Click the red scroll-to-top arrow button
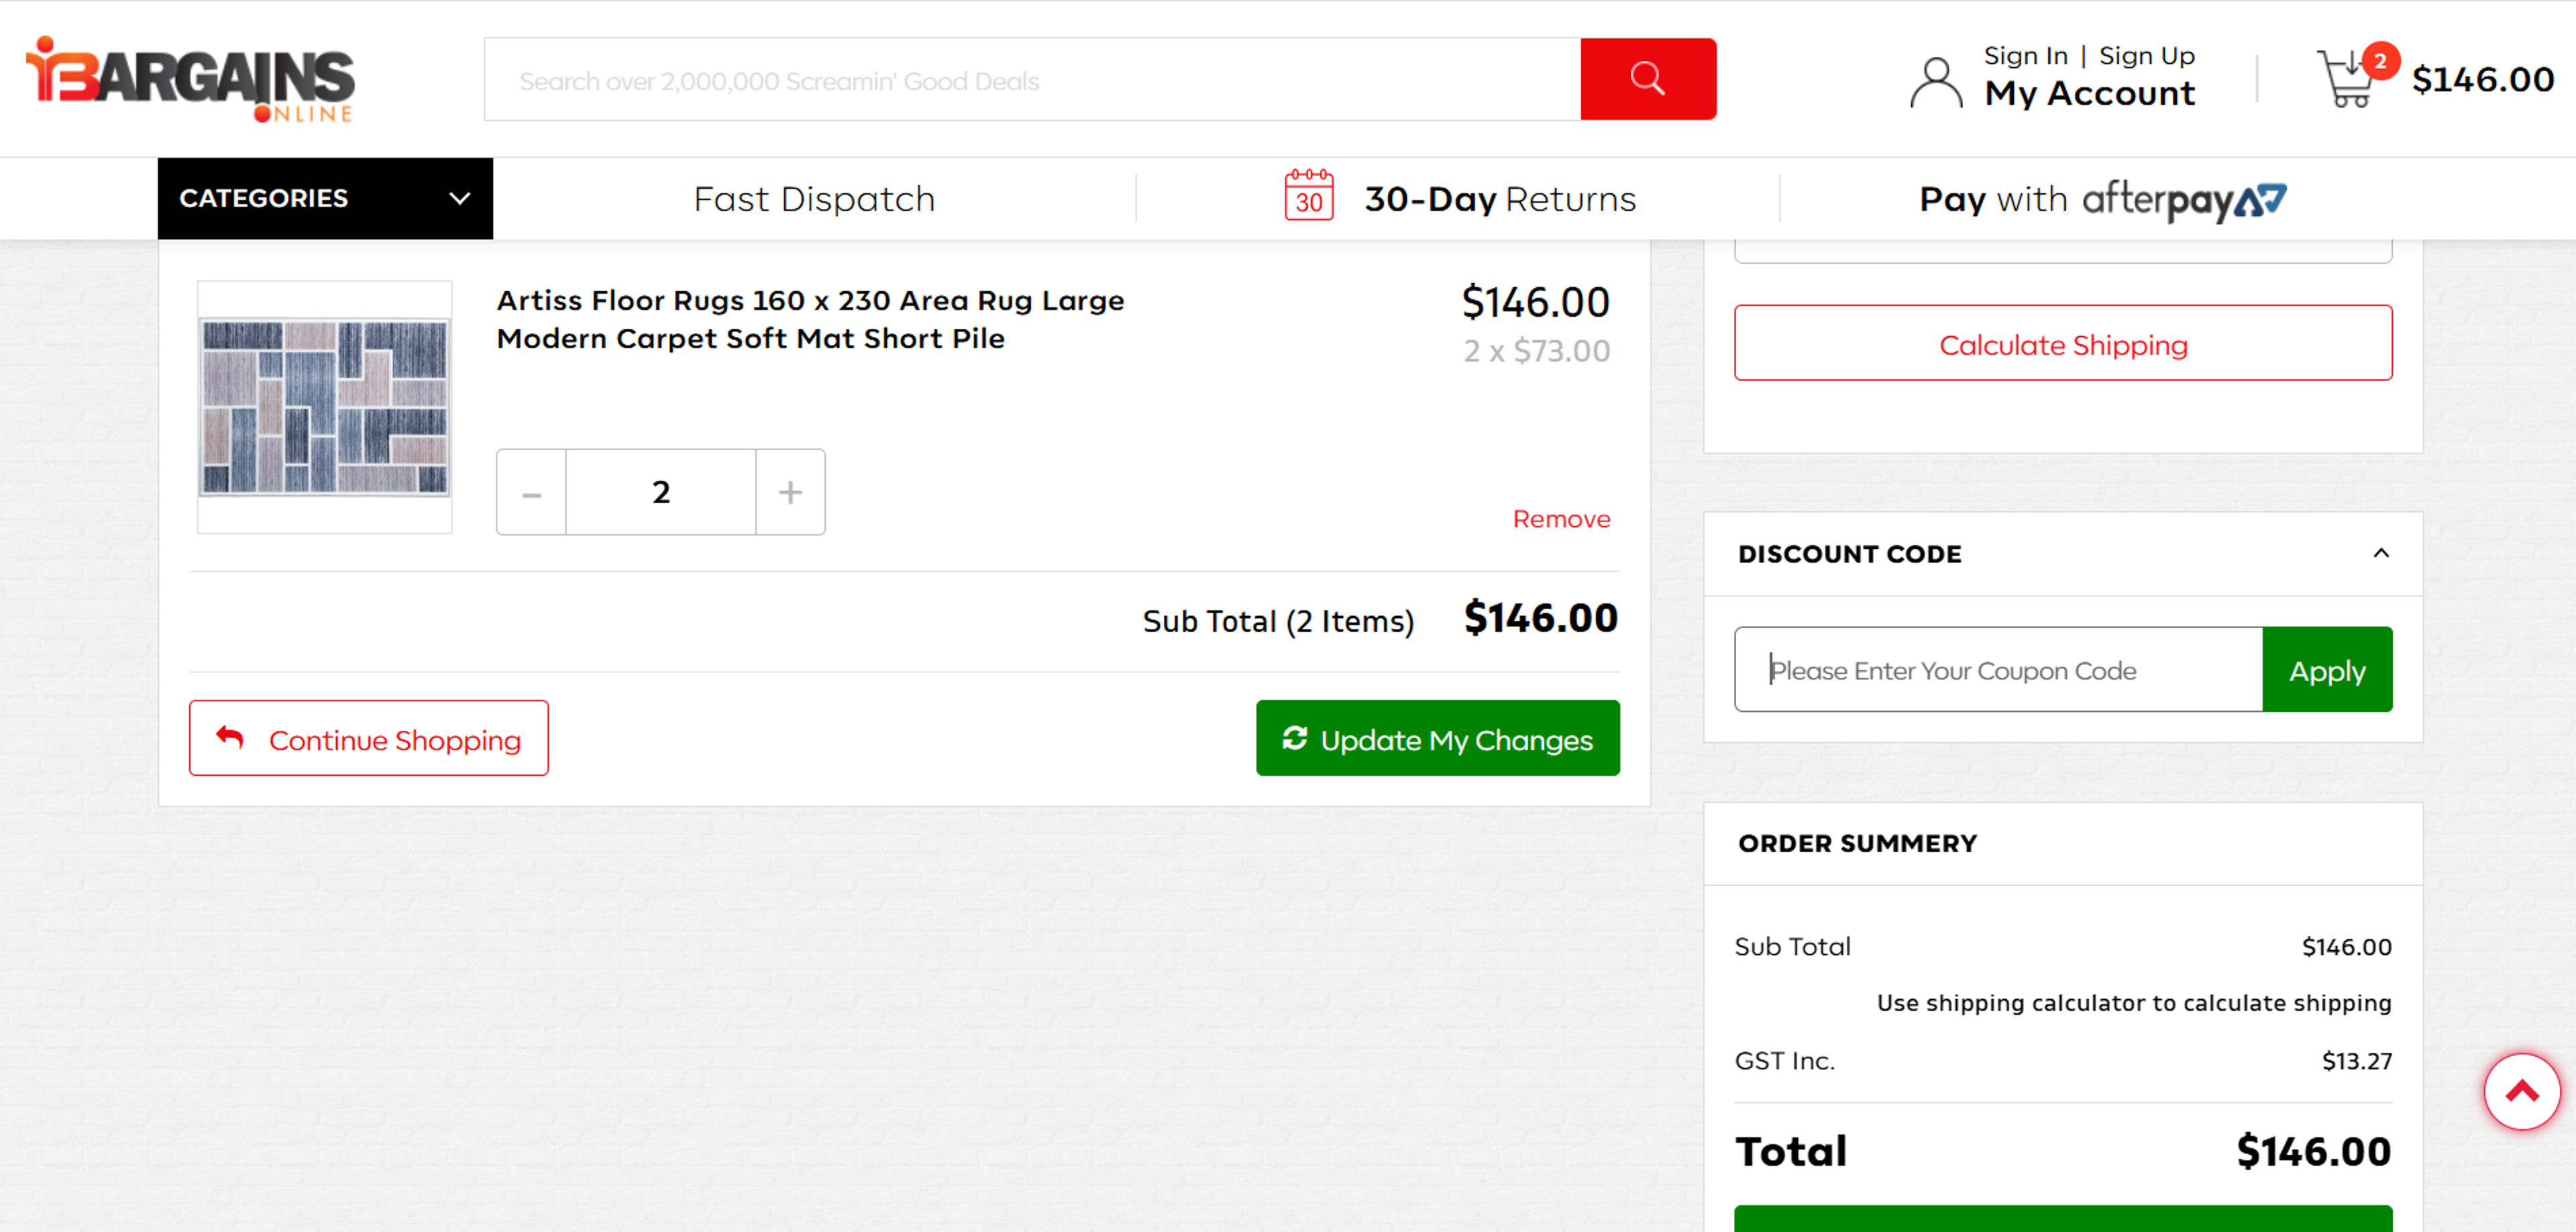This screenshot has height=1232, width=2576. point(2522,1091)
